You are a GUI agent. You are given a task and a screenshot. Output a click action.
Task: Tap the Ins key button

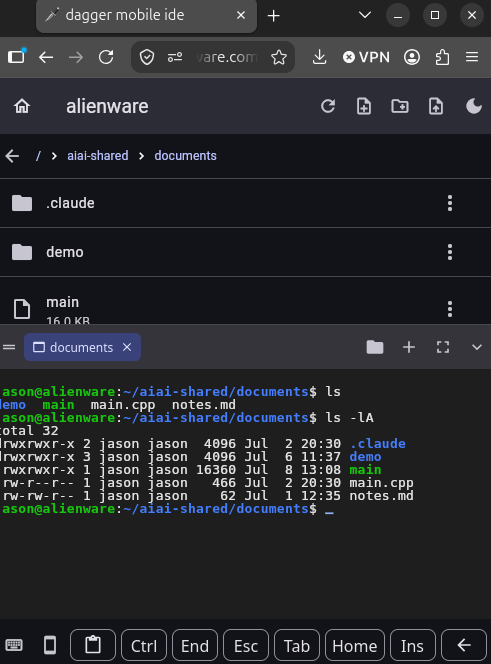412,645
